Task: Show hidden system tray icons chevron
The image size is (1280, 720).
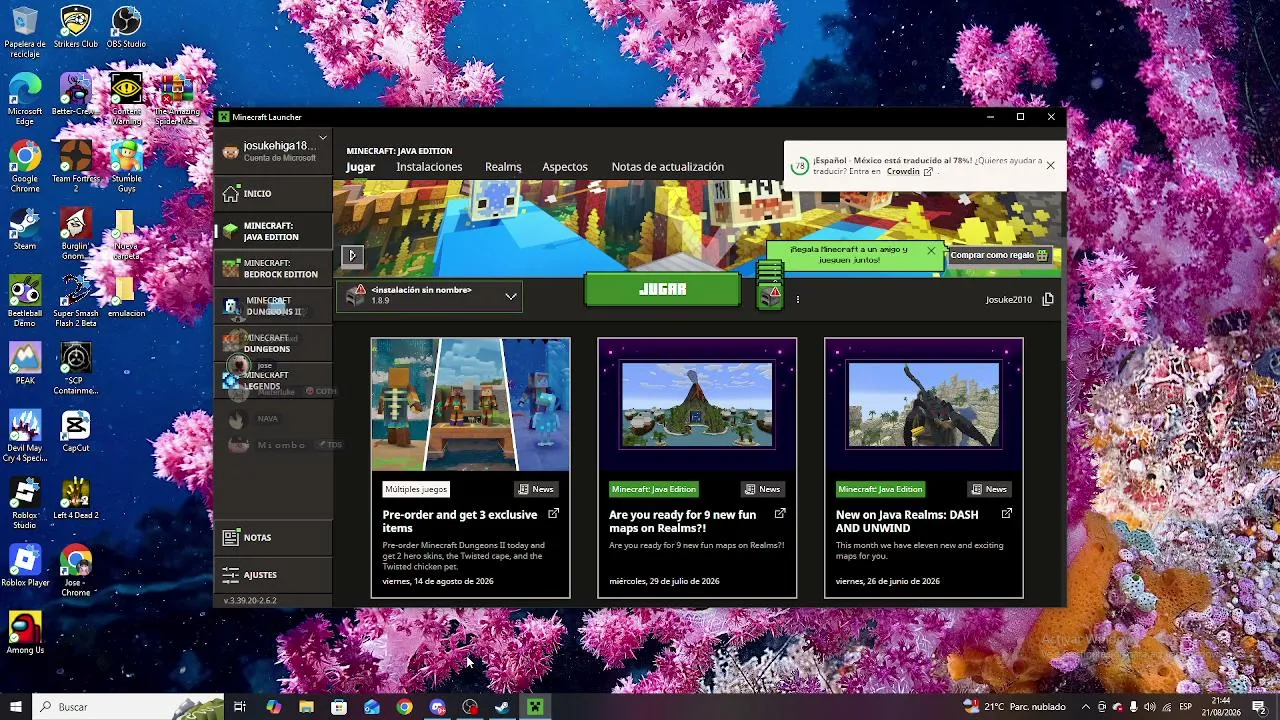Action: coord(1085,707)
